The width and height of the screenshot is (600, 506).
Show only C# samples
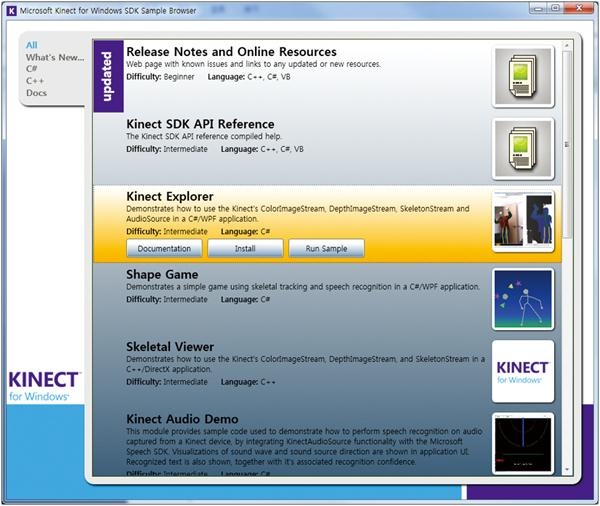click(33, 69)
